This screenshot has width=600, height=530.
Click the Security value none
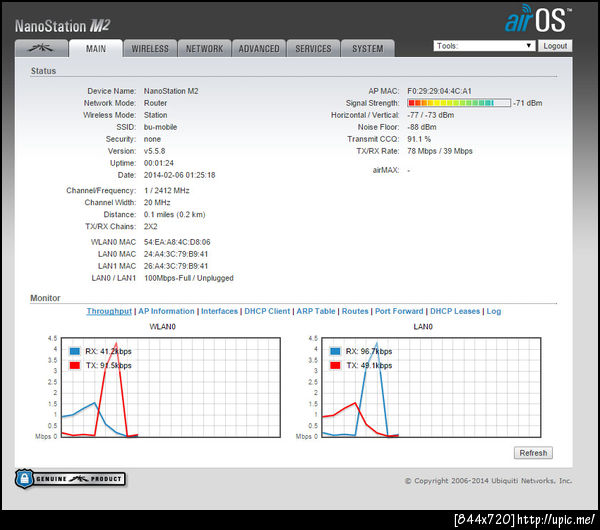click(152, 139)
